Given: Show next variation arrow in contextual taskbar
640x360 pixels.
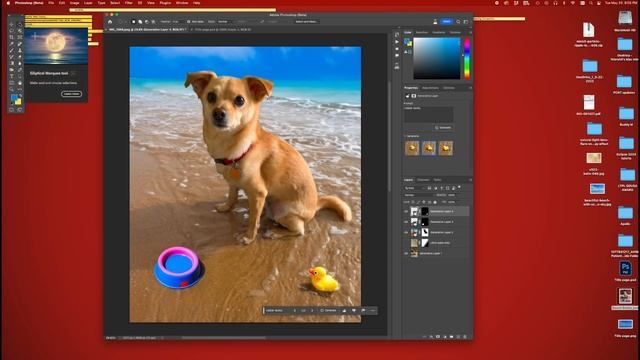Looking at the screenshot, I should [312, 311].
